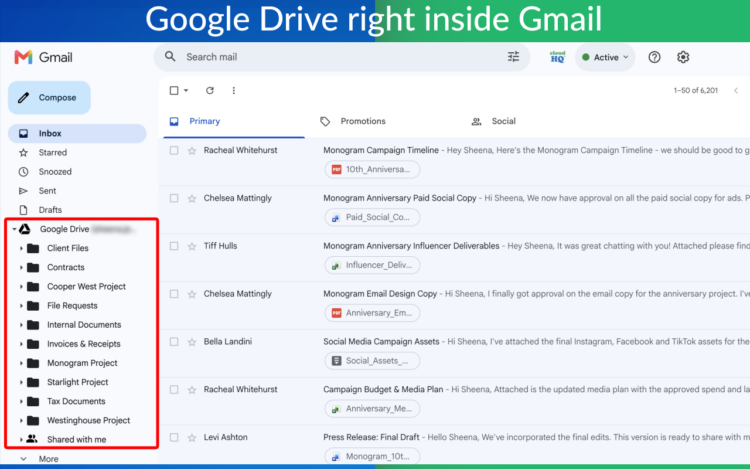Tick the select-all checkbox in the toolbar
750x469 pixels.
point(174,90)
